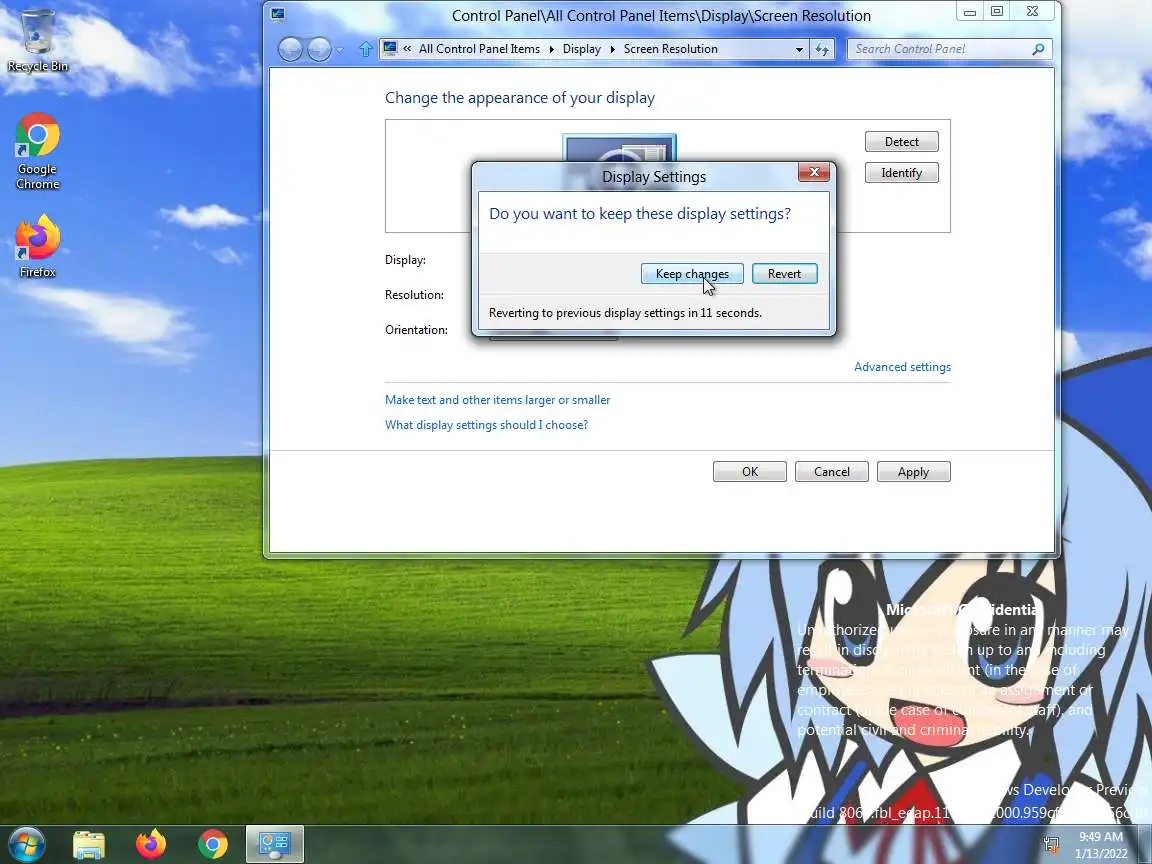Viewport: 1152px width, 864px height.
Task: Click the Identify button
Action: click(x=901, y=173)
